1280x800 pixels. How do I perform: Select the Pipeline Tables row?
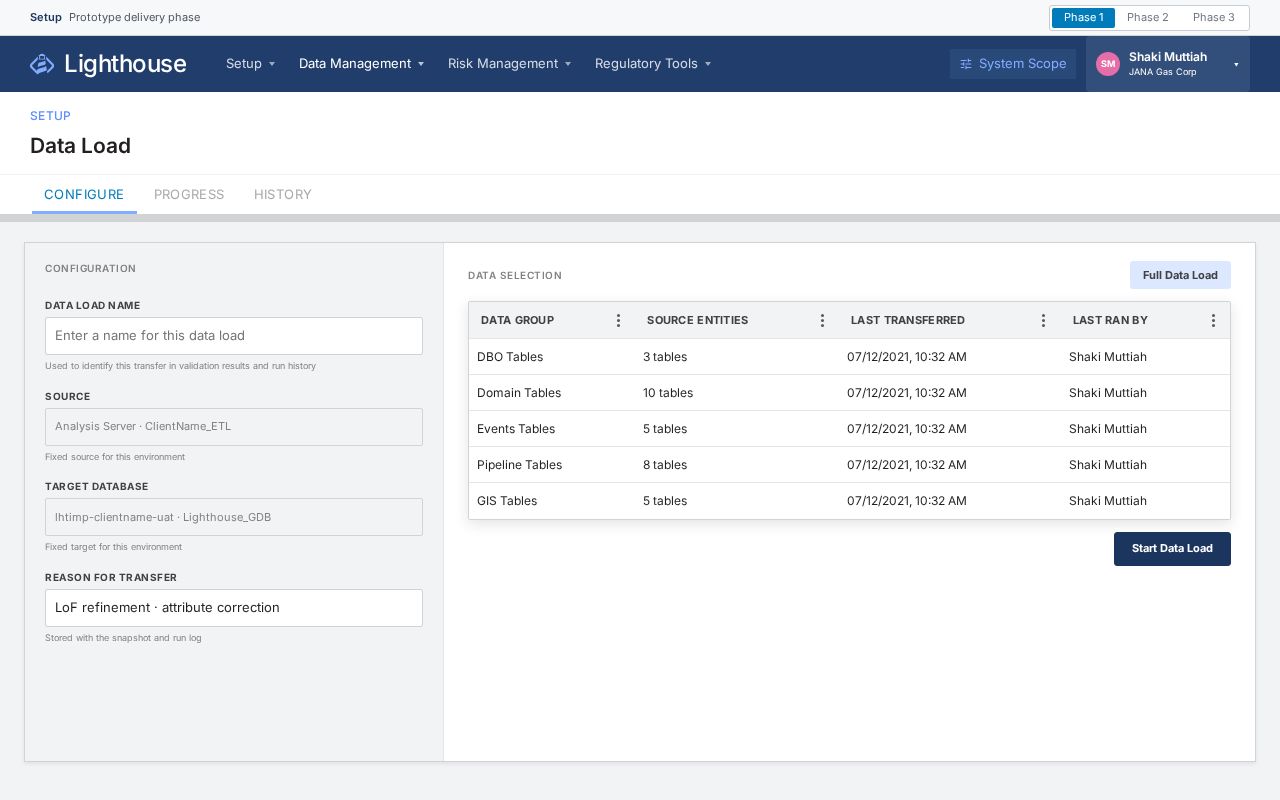[x=849, y=465]
